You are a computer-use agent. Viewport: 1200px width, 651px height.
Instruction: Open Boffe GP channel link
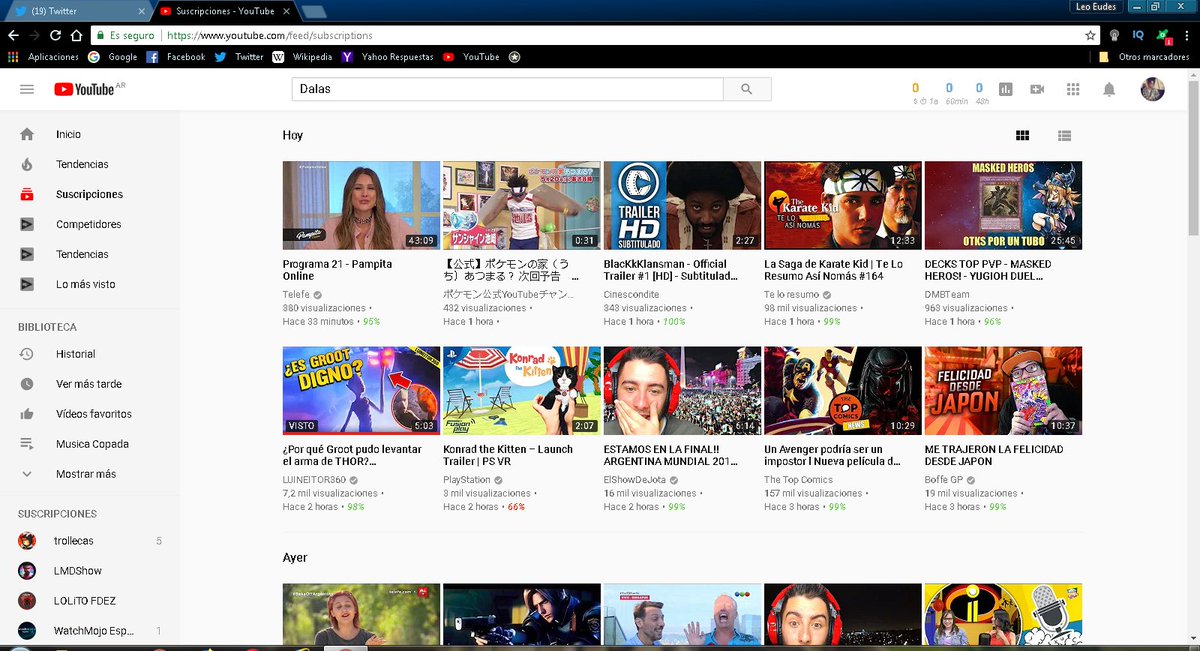944,480
